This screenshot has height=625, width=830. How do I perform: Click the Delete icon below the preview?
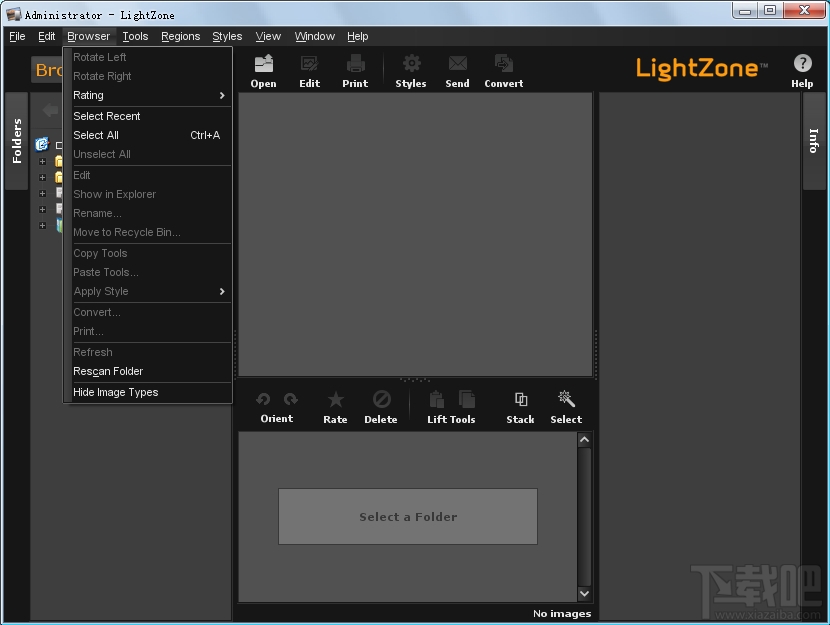point(380,398)
